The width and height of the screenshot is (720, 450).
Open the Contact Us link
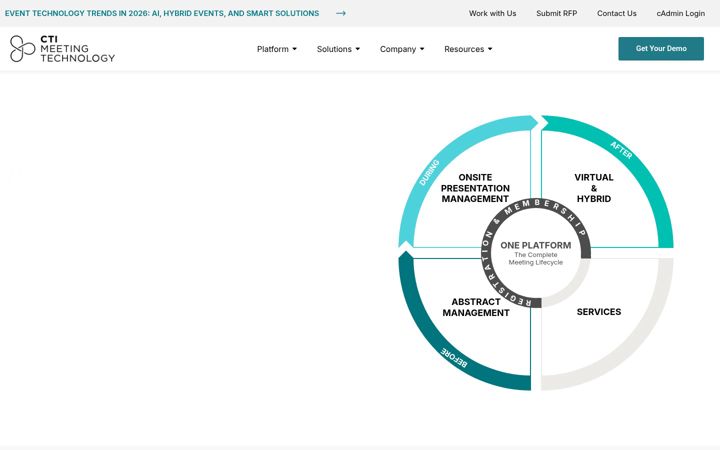point(617,13)
